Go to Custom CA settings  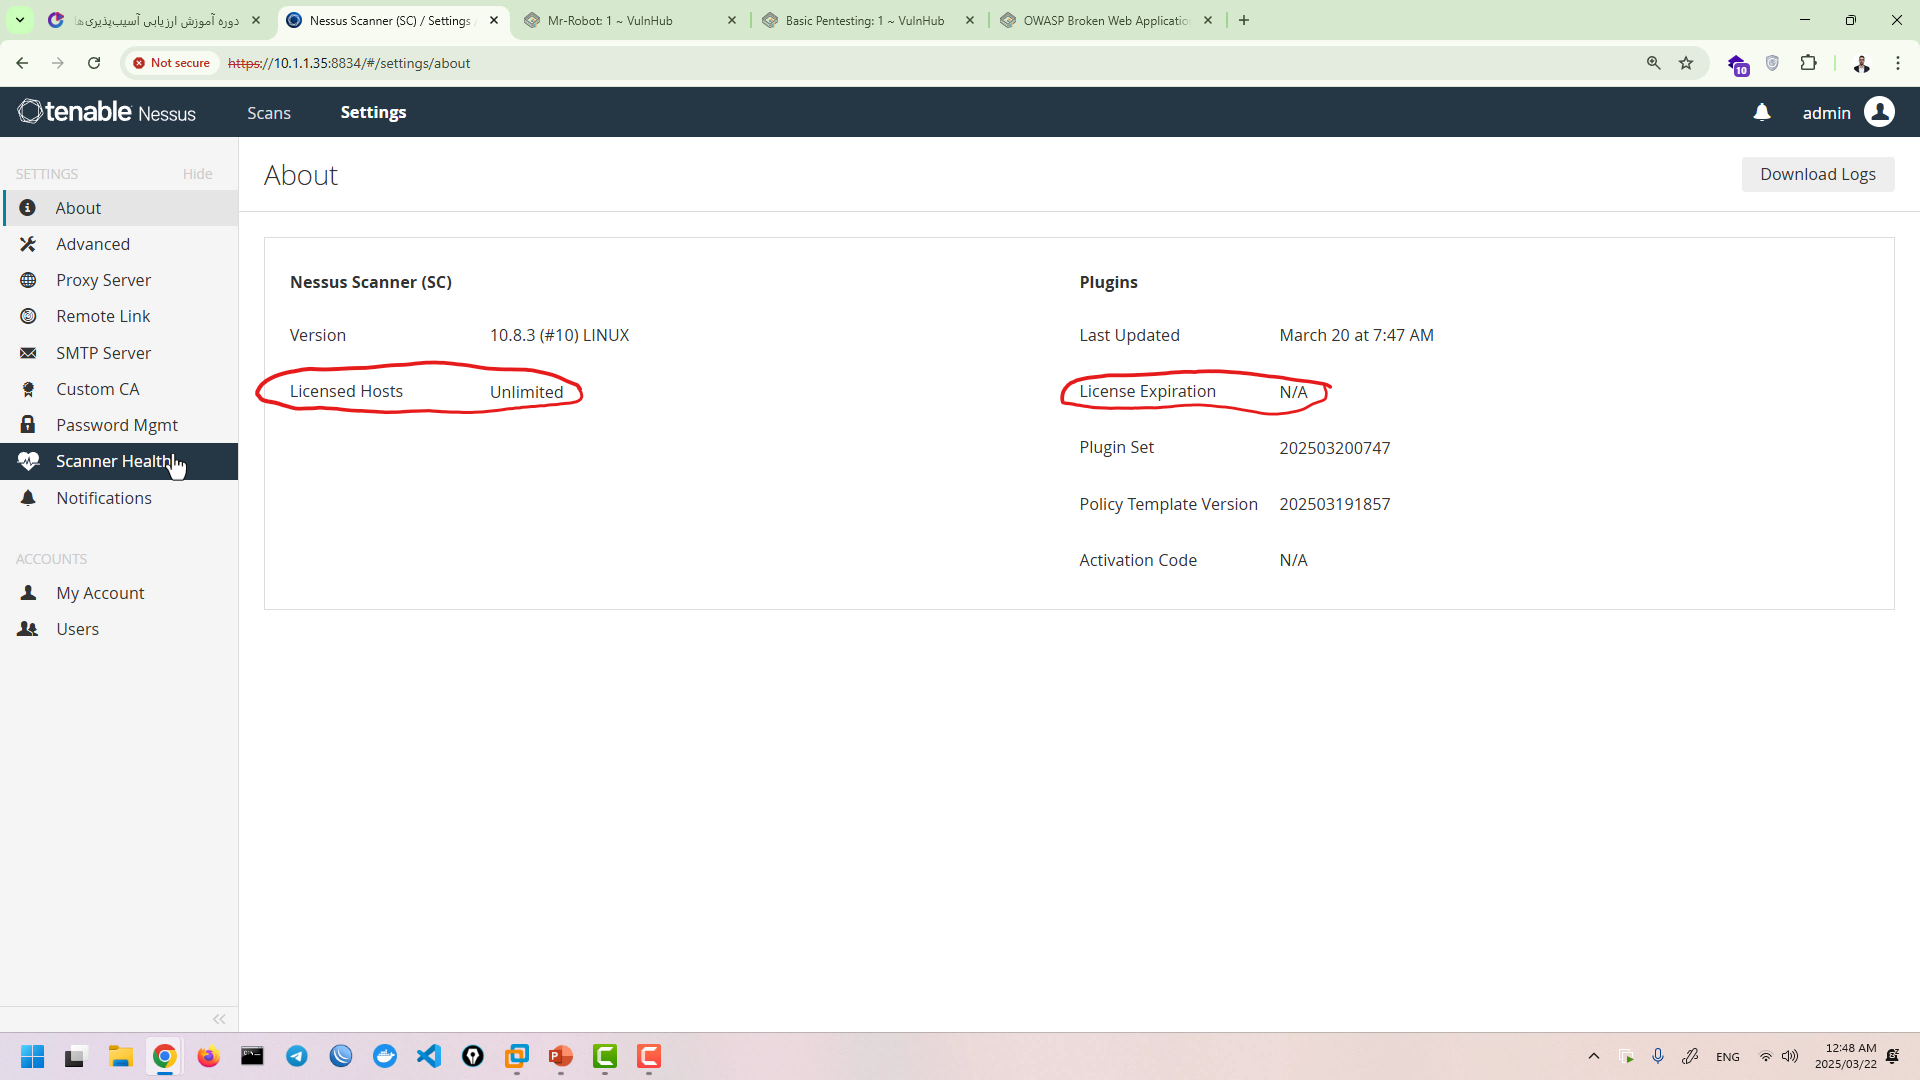pyautogui.click(x=97, y=389)
